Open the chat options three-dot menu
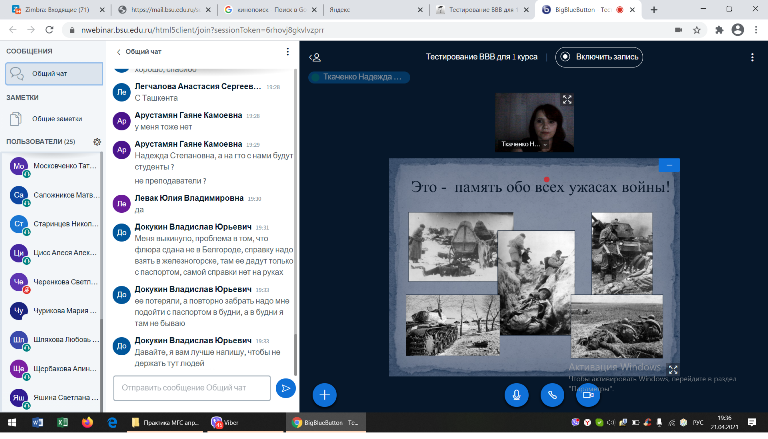Screen dimensions: 768x439 tap(288, 51)
